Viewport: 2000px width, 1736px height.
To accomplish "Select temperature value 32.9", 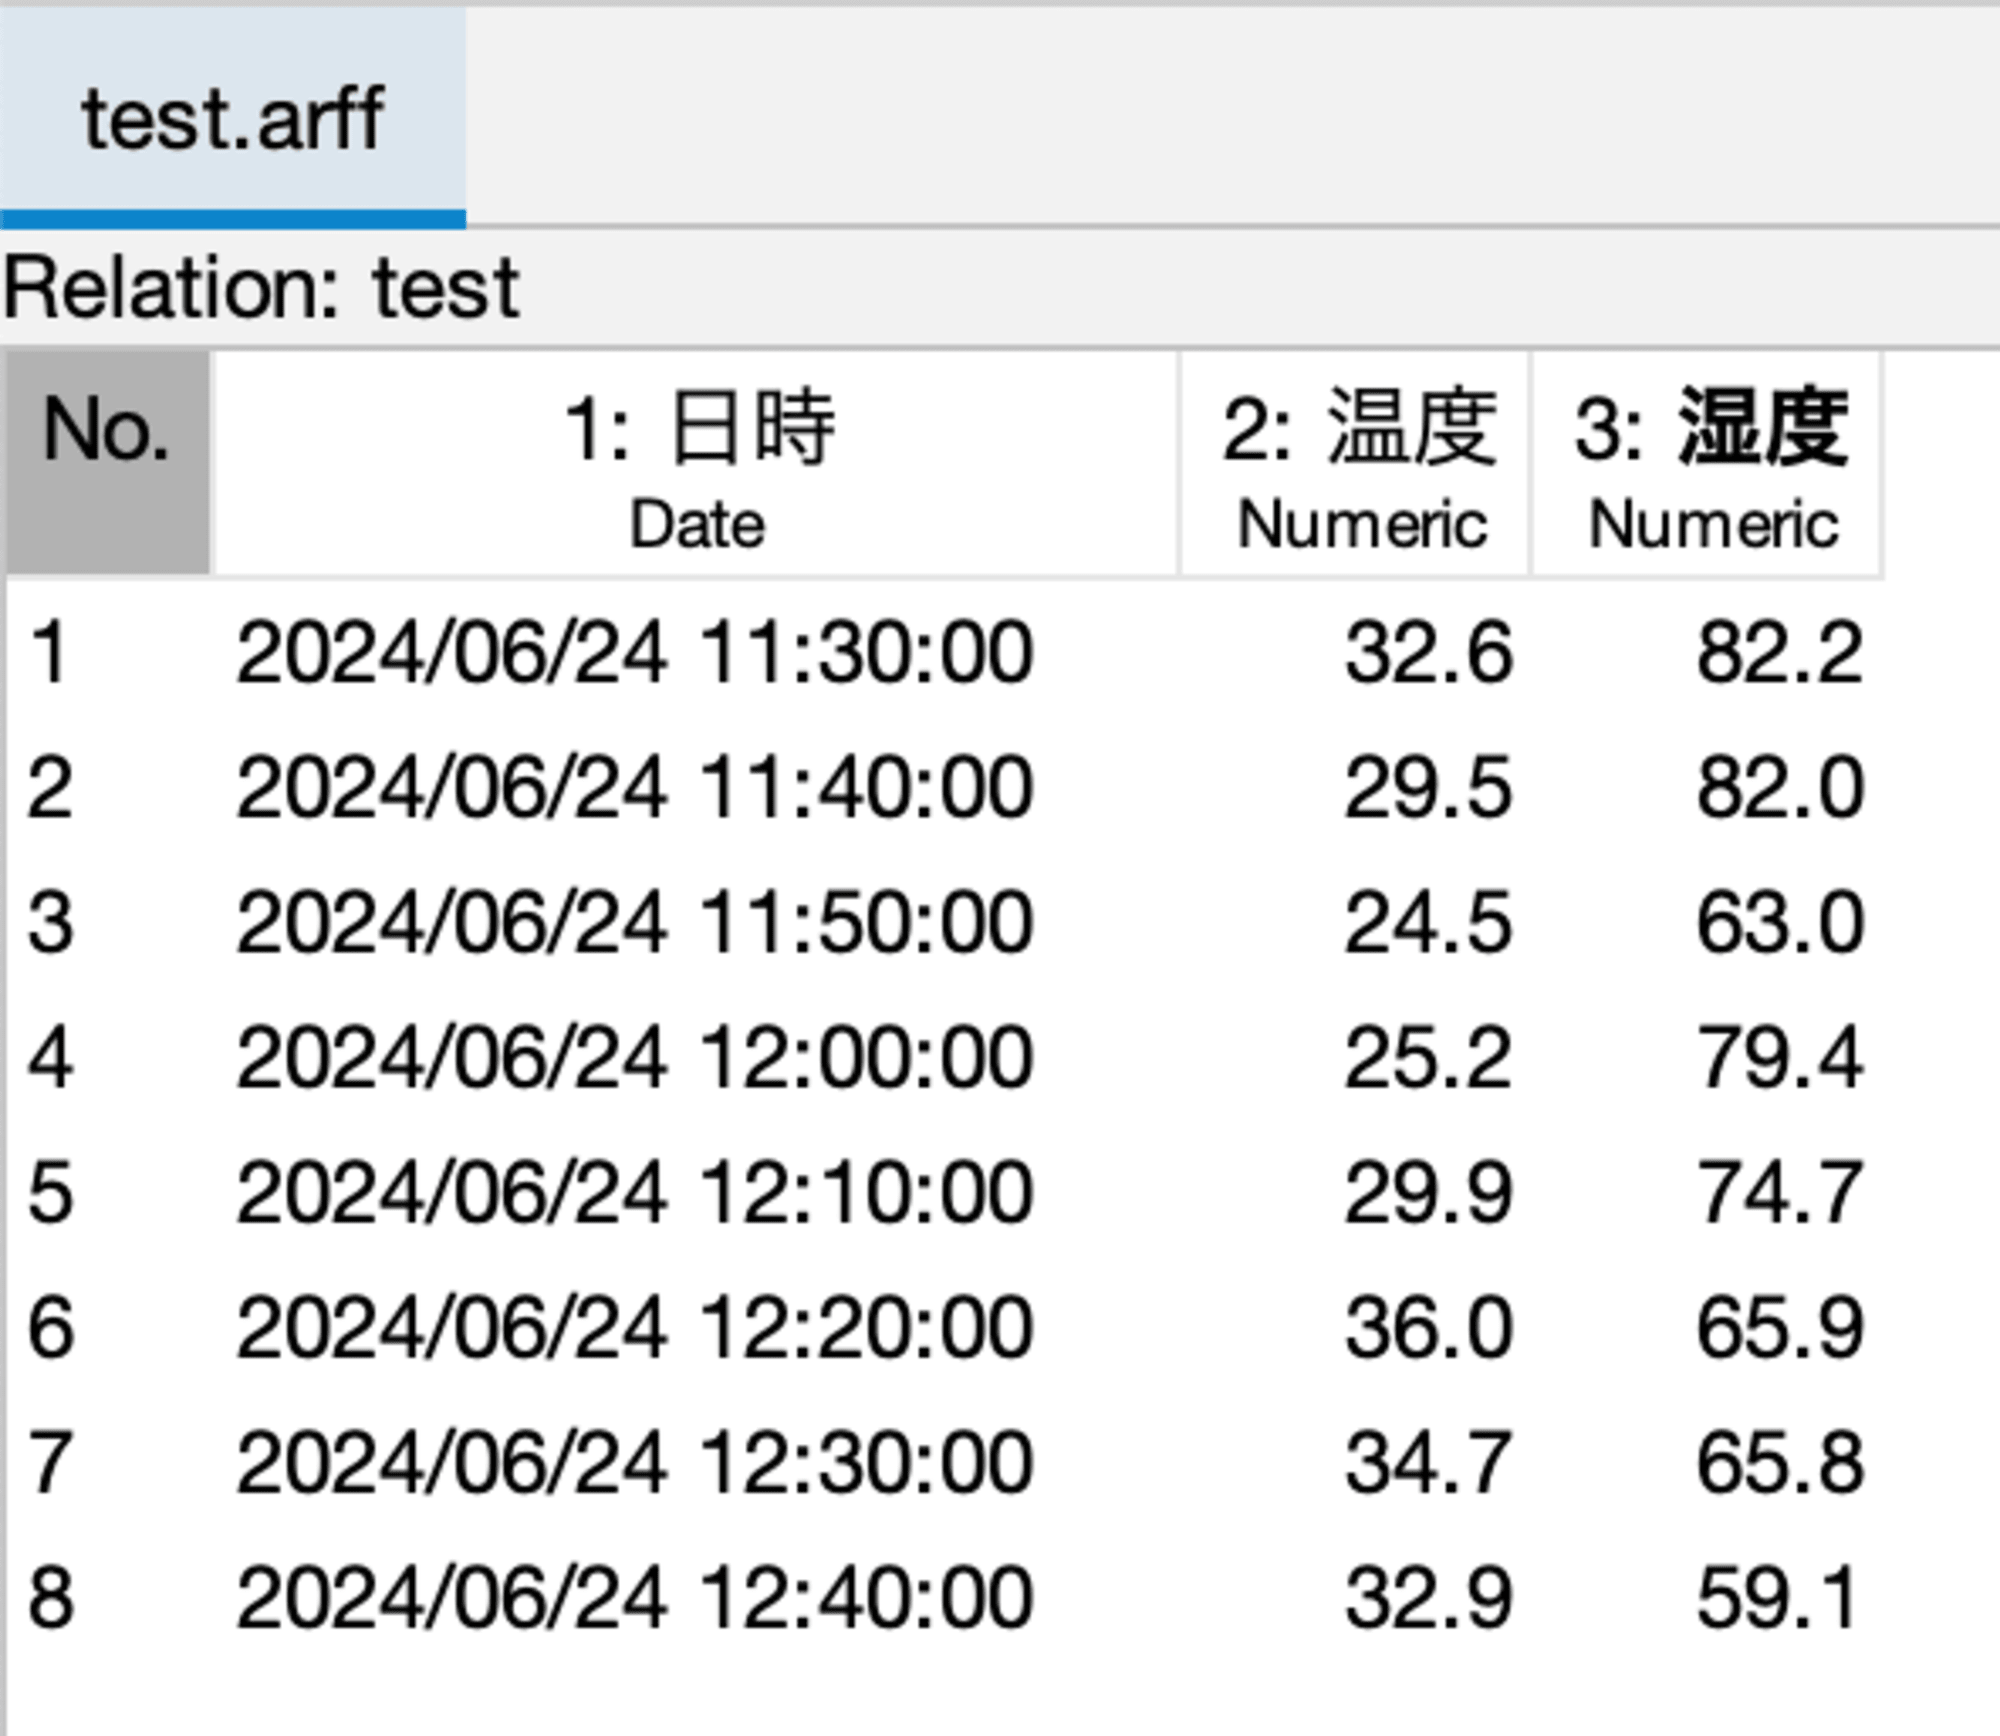I will tap(1355, 1597).
